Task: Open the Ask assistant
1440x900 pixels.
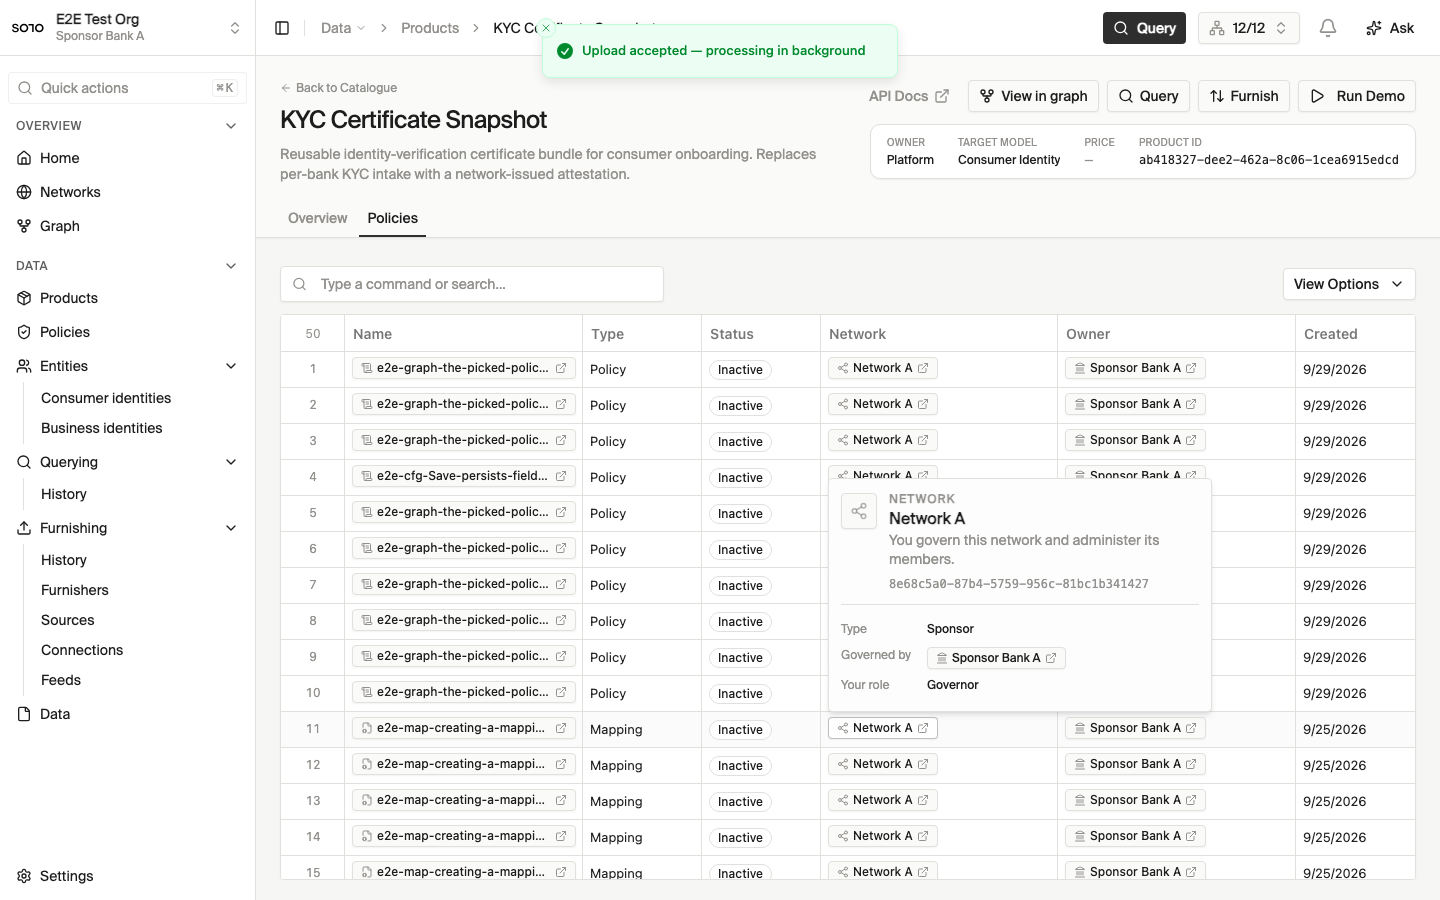Action: pos(1390,28)
